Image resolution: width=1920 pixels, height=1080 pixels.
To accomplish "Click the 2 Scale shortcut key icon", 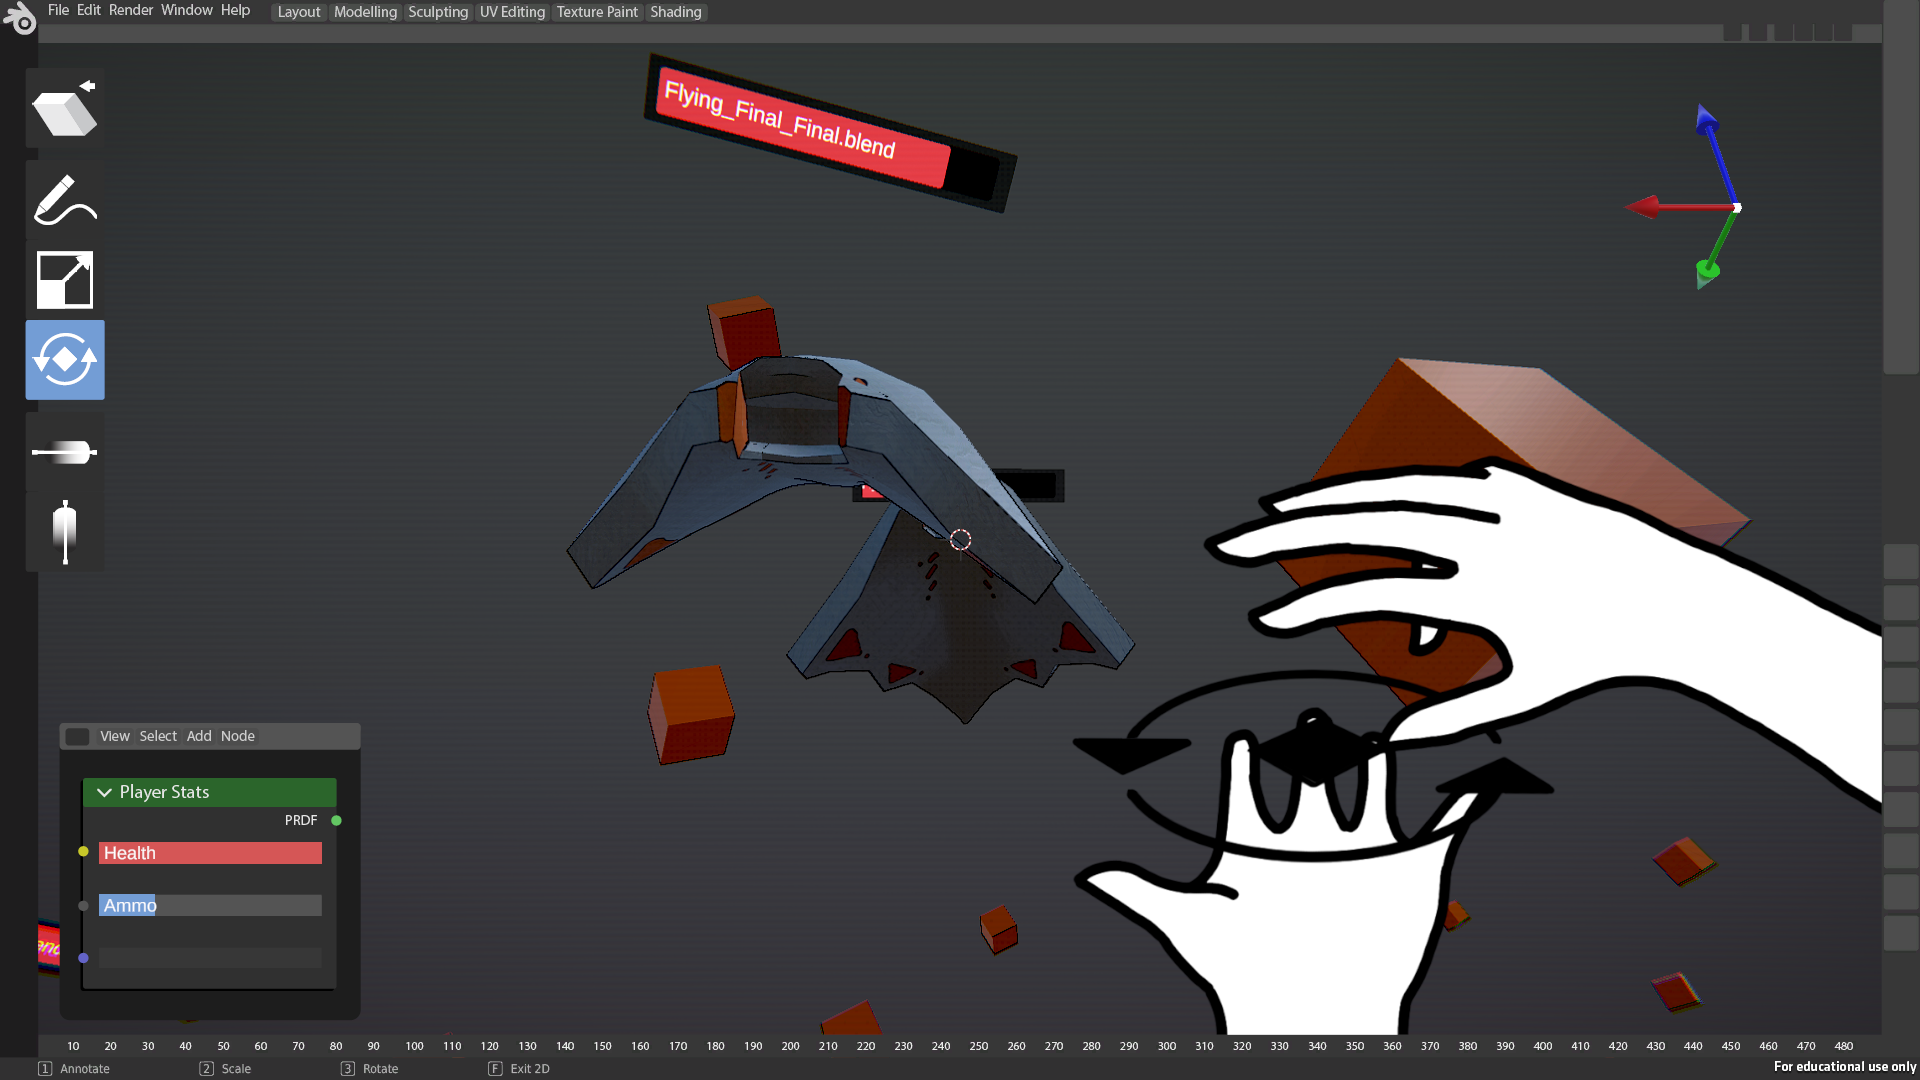I will click(x=206, y=1069).
